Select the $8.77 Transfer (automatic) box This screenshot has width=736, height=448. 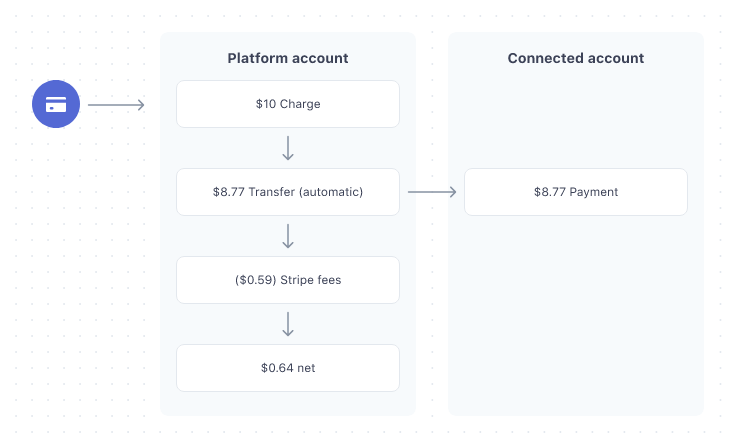click(288, 192)
